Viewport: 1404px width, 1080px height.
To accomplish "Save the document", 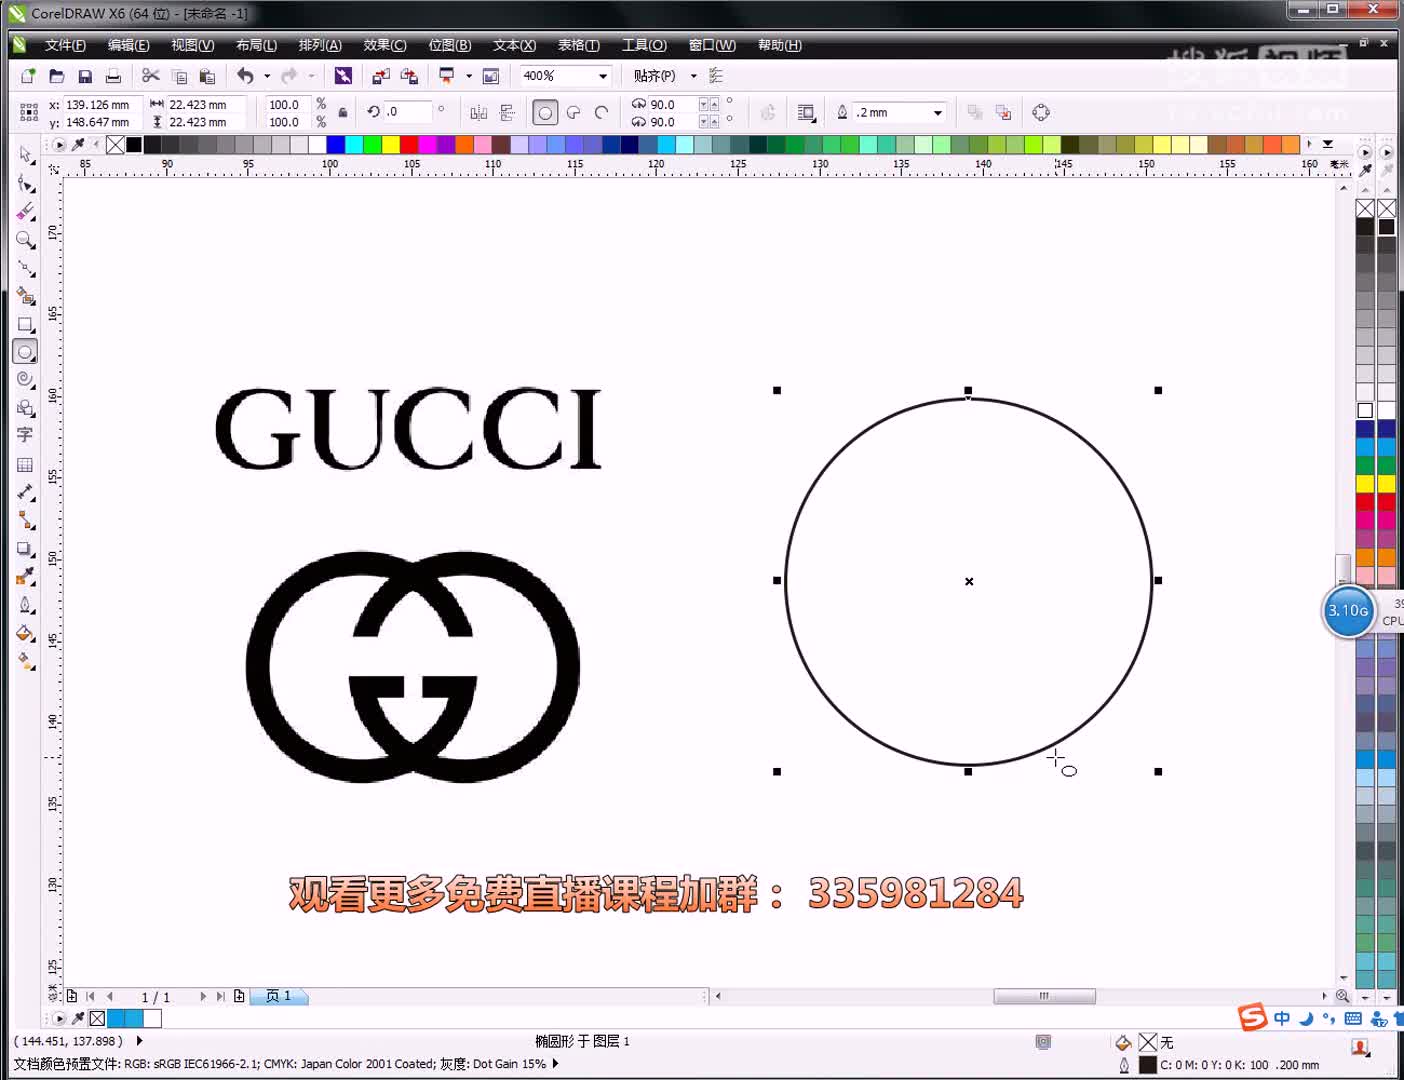I will pos(85,76).
